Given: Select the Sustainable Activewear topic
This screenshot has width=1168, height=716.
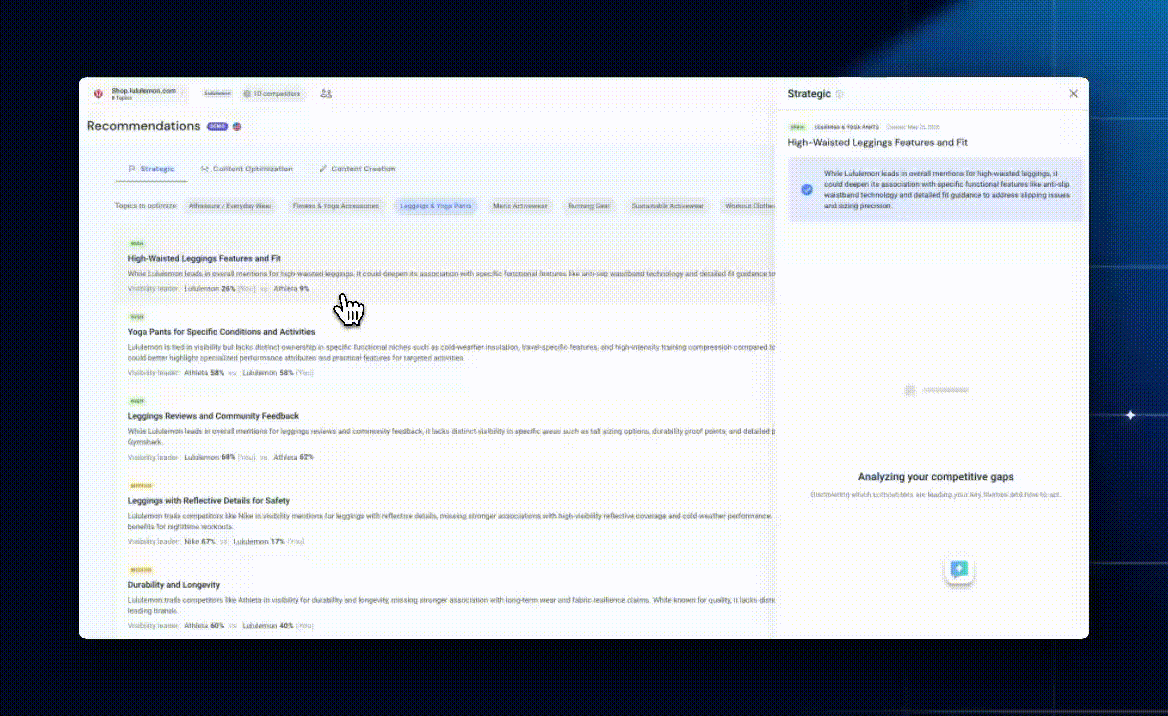Looking at the screenshot, I should click(667, 206).
